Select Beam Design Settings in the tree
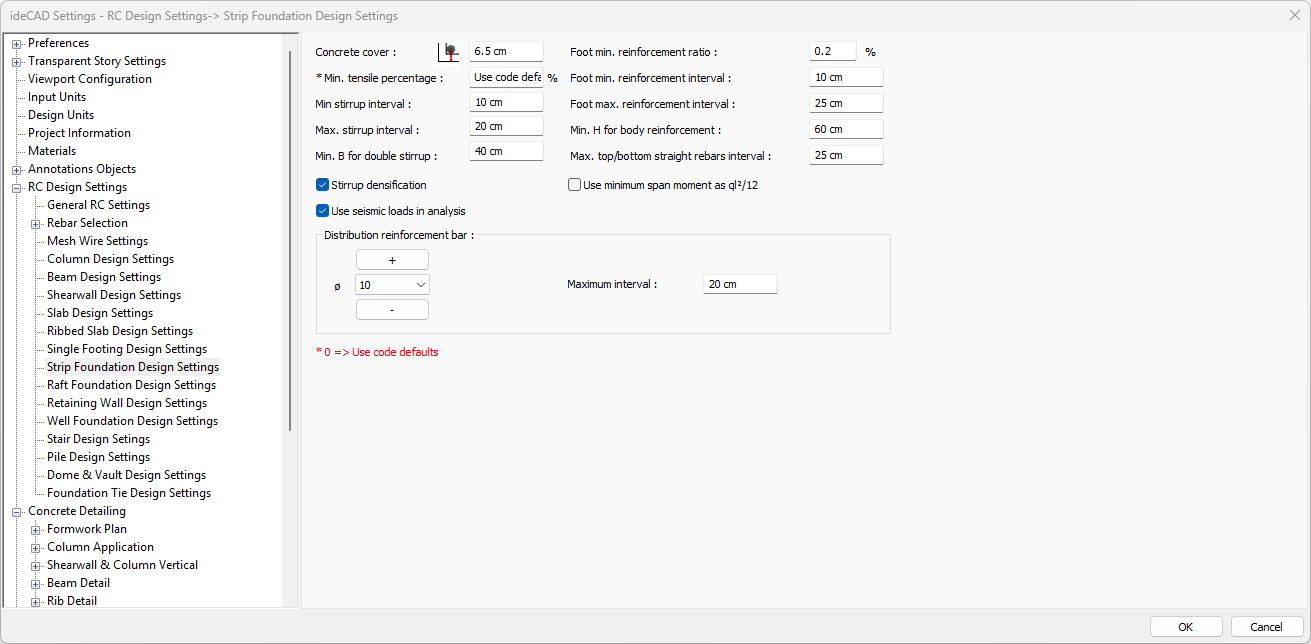This screenshot has width=1311, height=644. click(x=104, y=277)
